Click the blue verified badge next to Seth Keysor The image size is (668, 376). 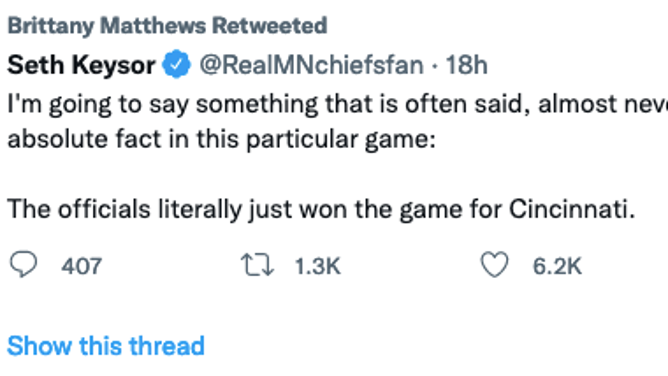click(x=177, y=64)
